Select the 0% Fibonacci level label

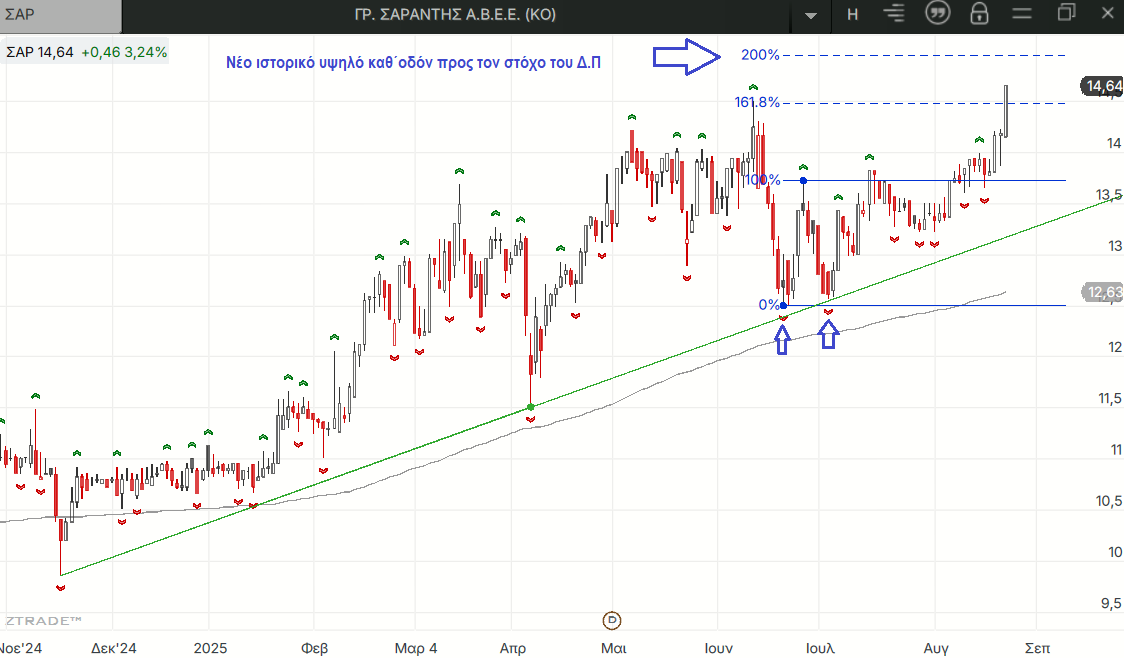(768, 305)
